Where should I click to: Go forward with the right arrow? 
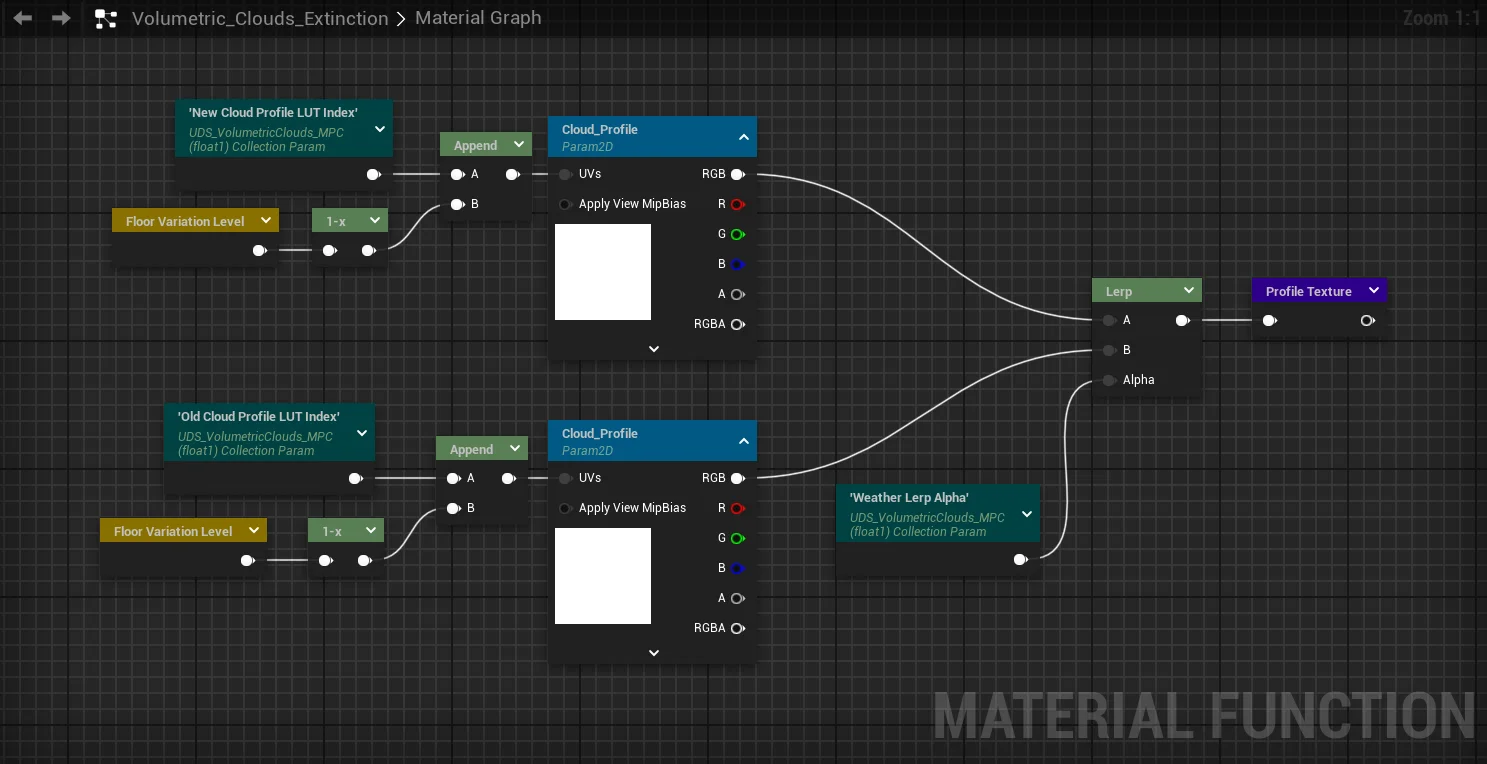click(61, 18)
